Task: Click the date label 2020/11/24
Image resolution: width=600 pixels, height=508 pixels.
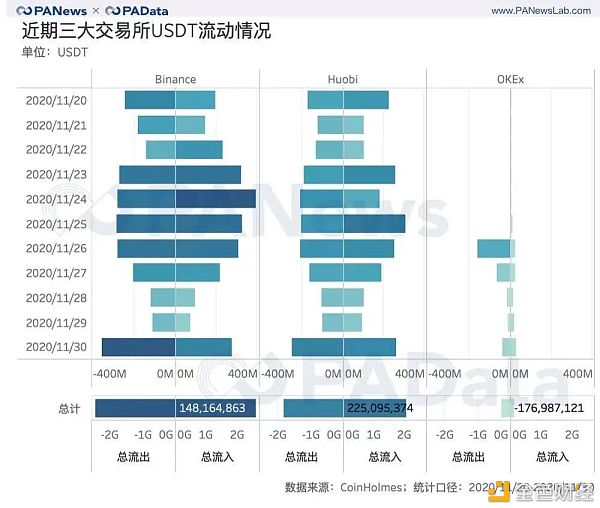Action: click(x=56, y=199)
